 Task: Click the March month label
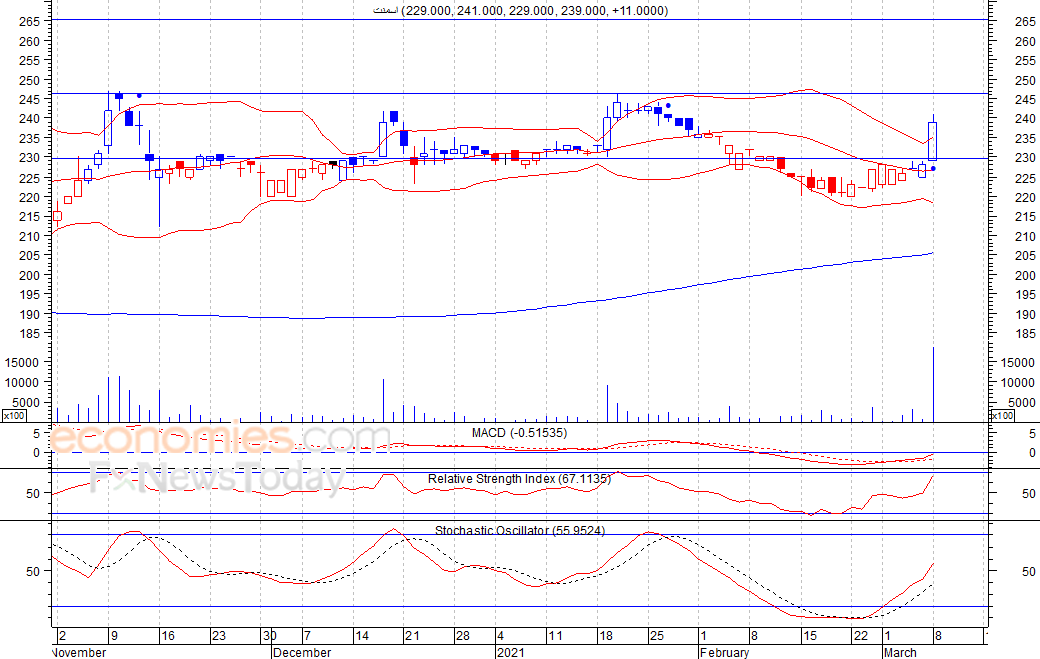coord(900,652)
